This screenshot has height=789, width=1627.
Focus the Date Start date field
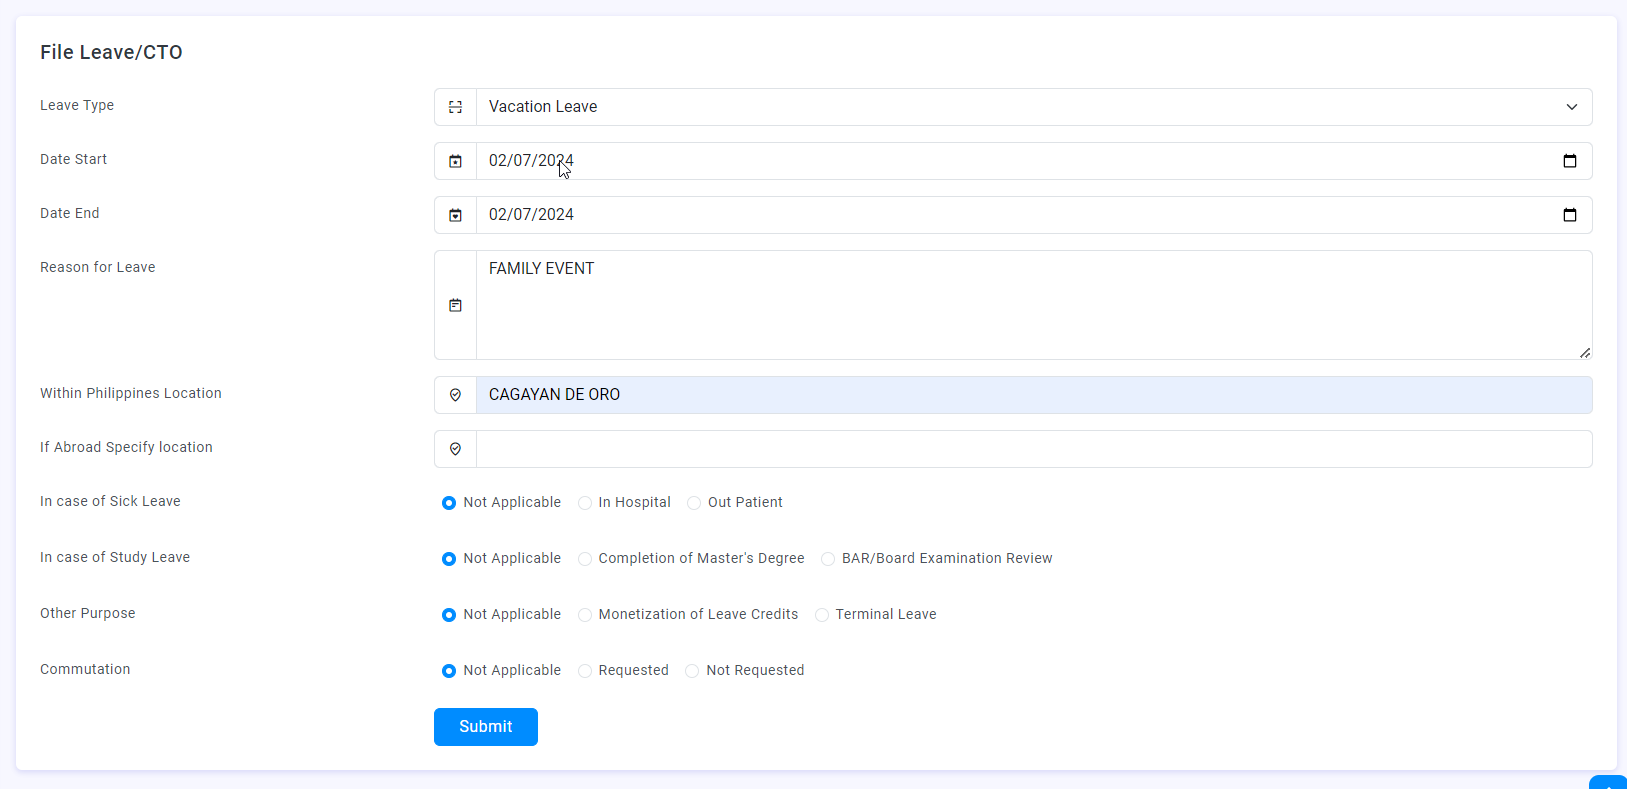pyautogui.click(x=1034, y=161)
